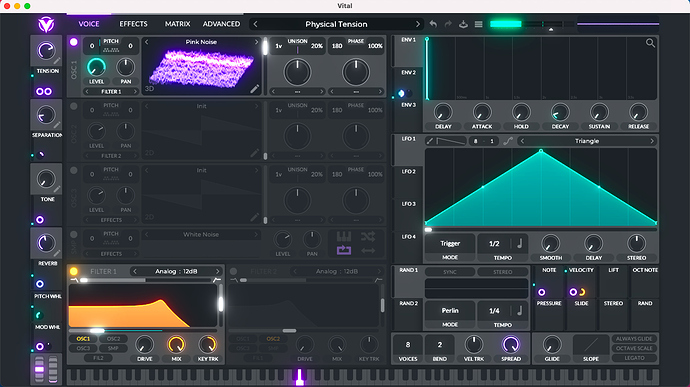Select next OSC 1 wavetable after Pink Noise
The width and height of the screenshot is (690, 387).
[x=257, y=42]
